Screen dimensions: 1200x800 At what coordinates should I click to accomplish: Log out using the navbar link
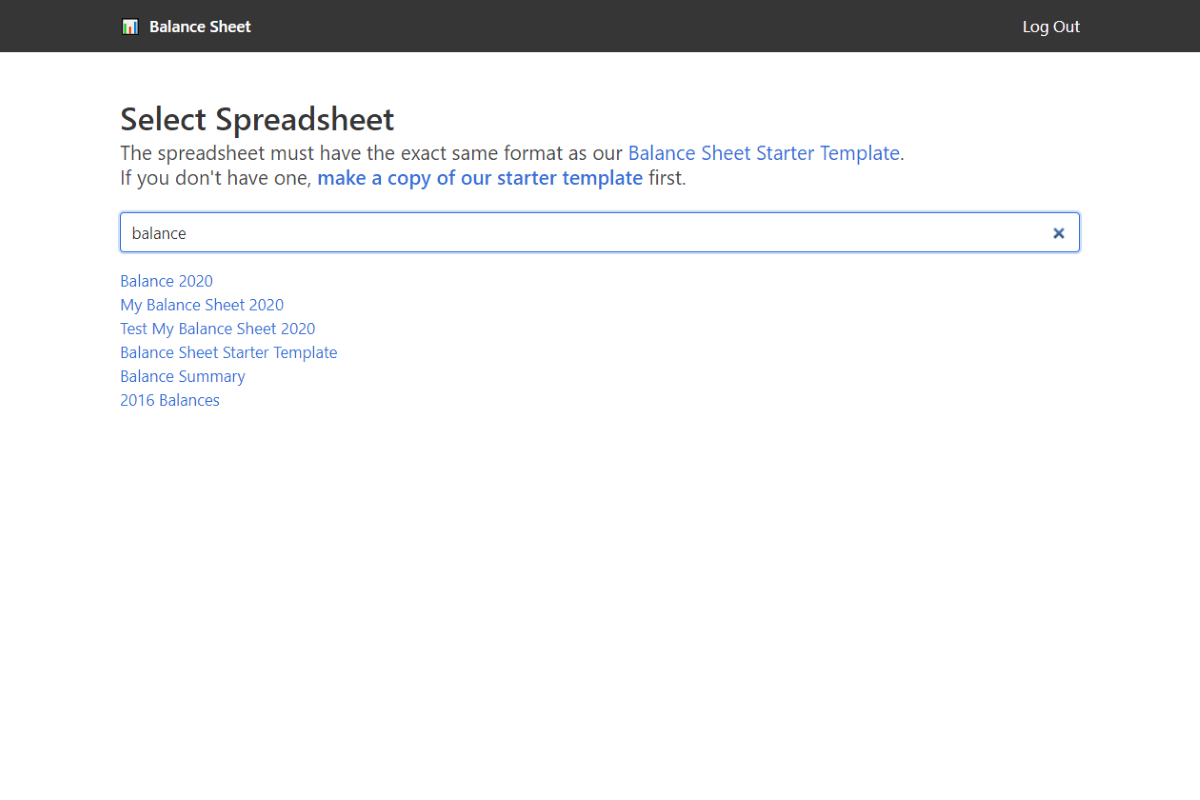[x=1050, y=27]
